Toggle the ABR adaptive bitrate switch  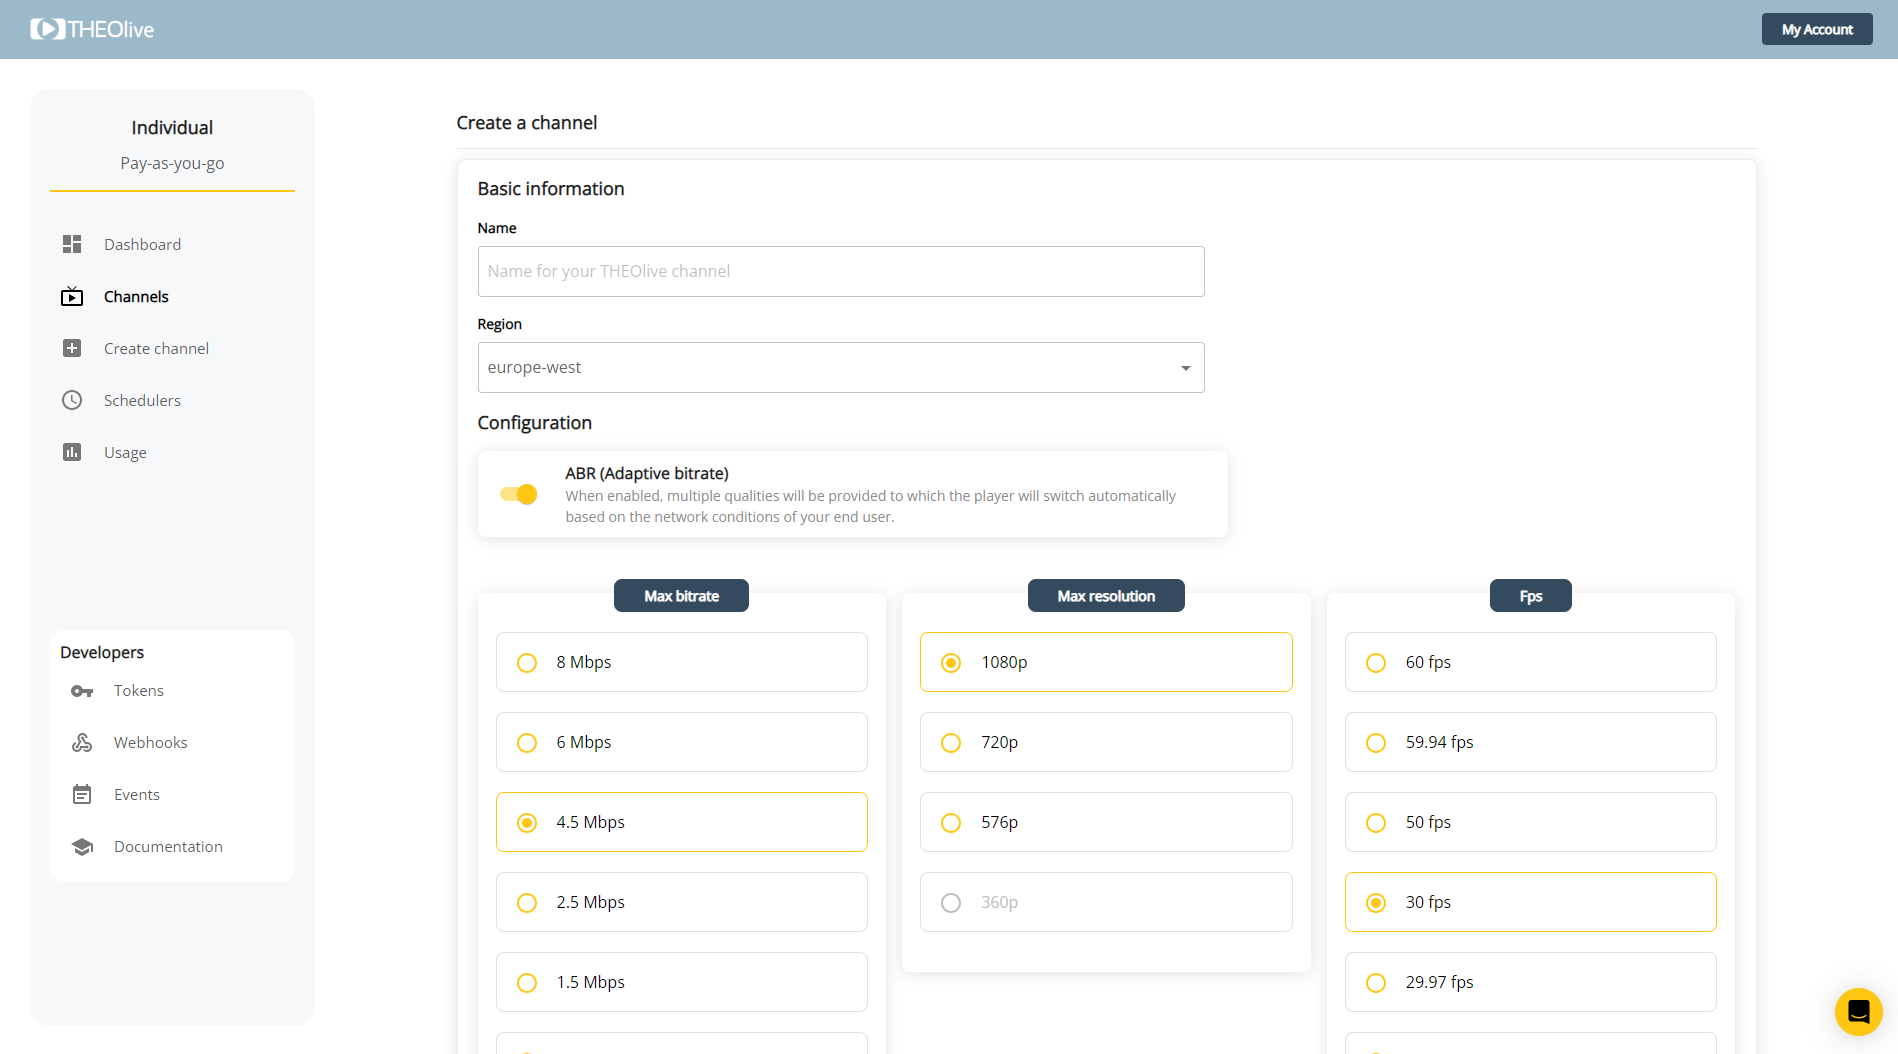click(x=519, y=494)
